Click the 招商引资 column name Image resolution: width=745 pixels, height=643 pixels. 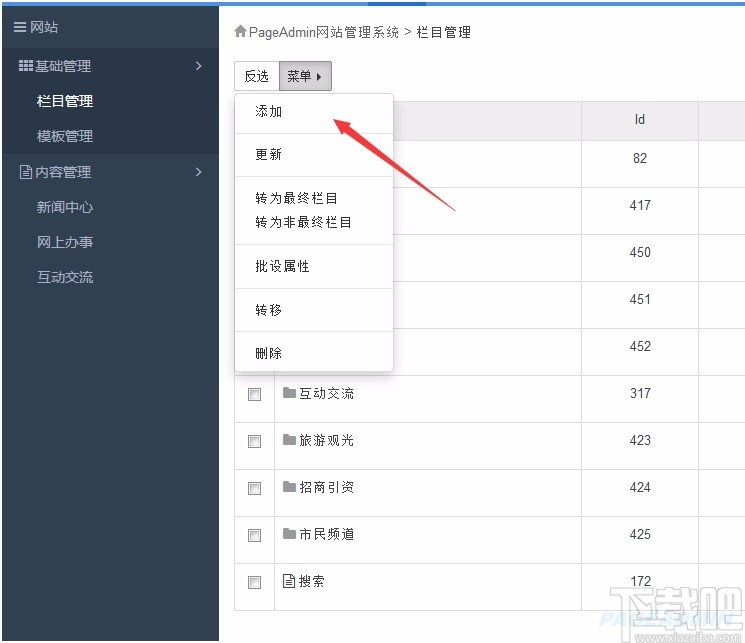click(326, 487)
